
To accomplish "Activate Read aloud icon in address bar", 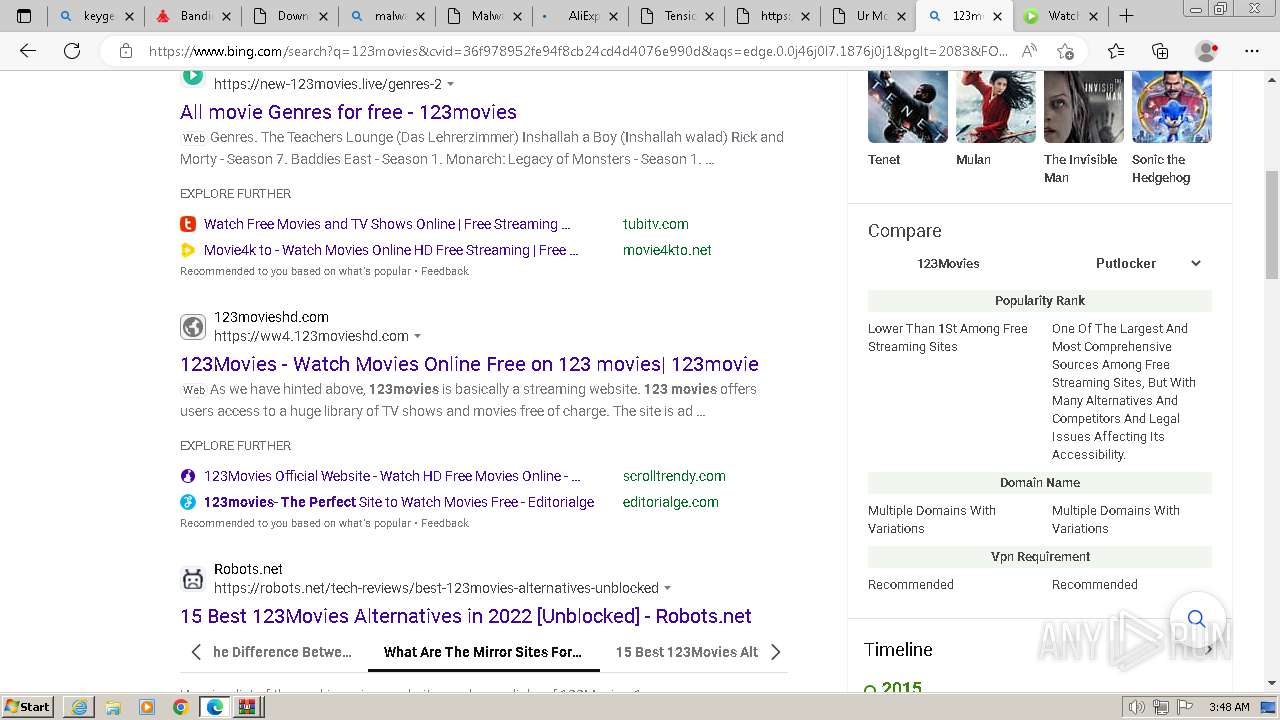I will tap(1029, 51).
